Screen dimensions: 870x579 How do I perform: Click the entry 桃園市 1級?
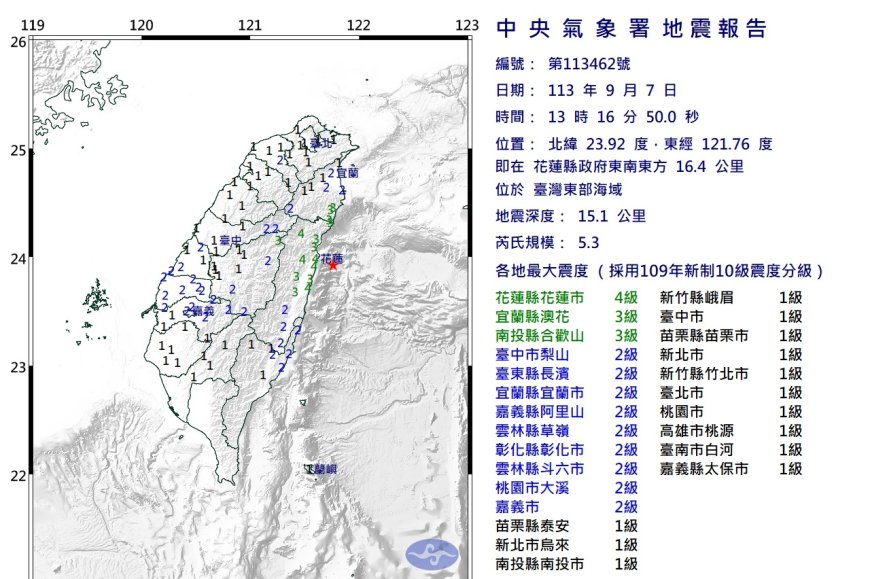[x=731, y=412]
